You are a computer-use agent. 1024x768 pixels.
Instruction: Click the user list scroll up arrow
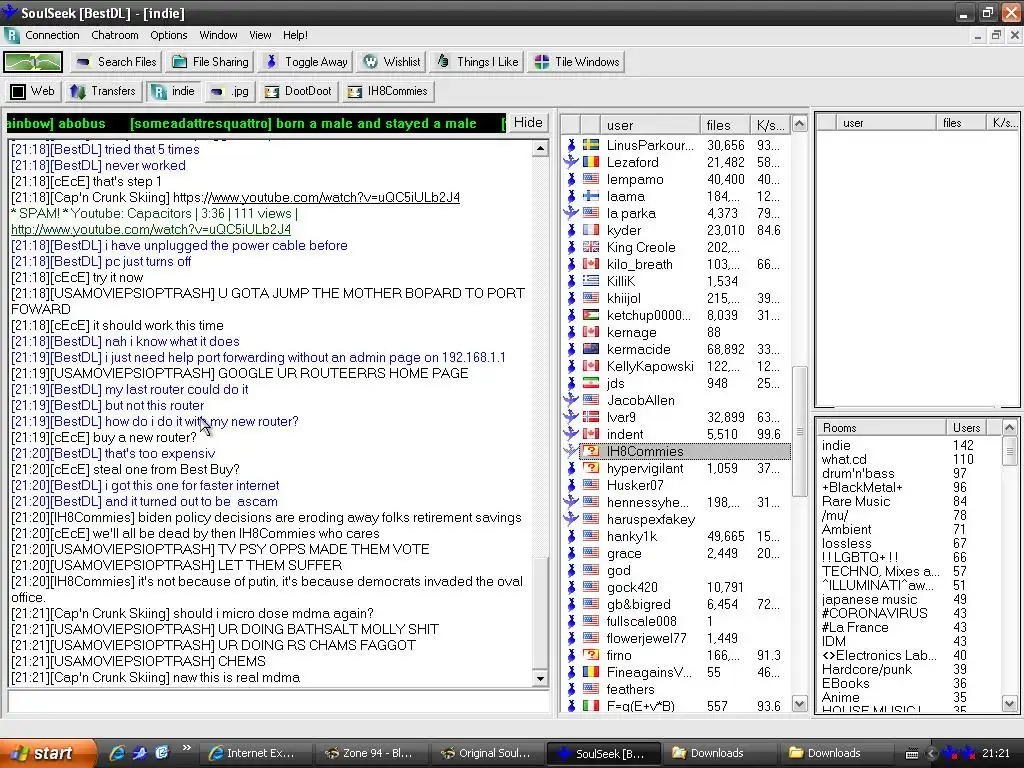[x=799, y=123]
